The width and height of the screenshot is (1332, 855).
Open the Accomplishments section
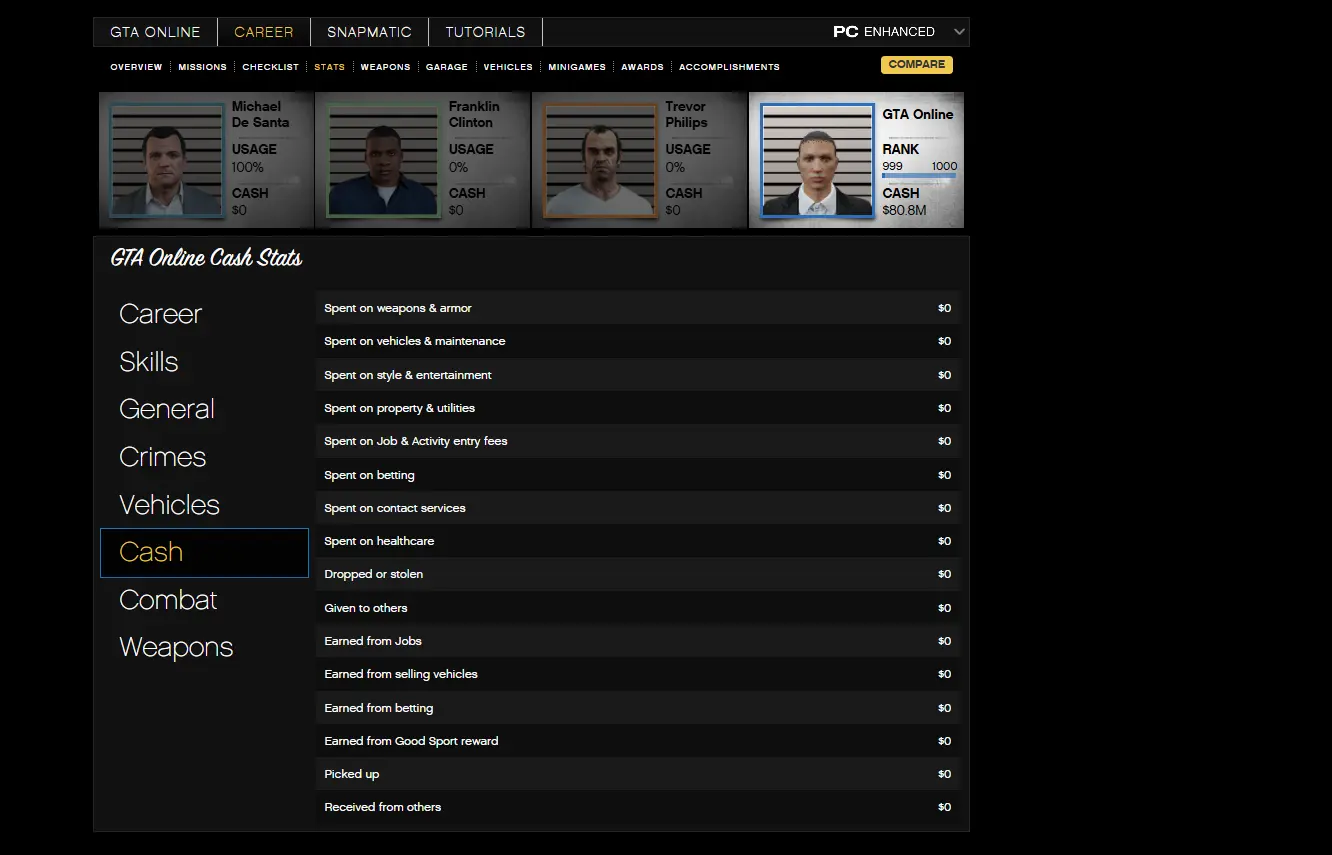point(729,67)
